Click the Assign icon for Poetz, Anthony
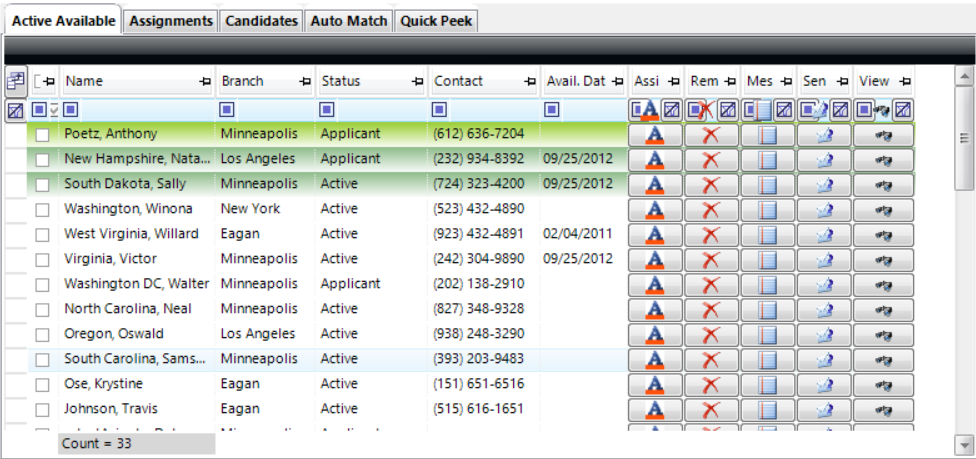The image size is (976, 459). pyautogui.click(x=655, y=134)
